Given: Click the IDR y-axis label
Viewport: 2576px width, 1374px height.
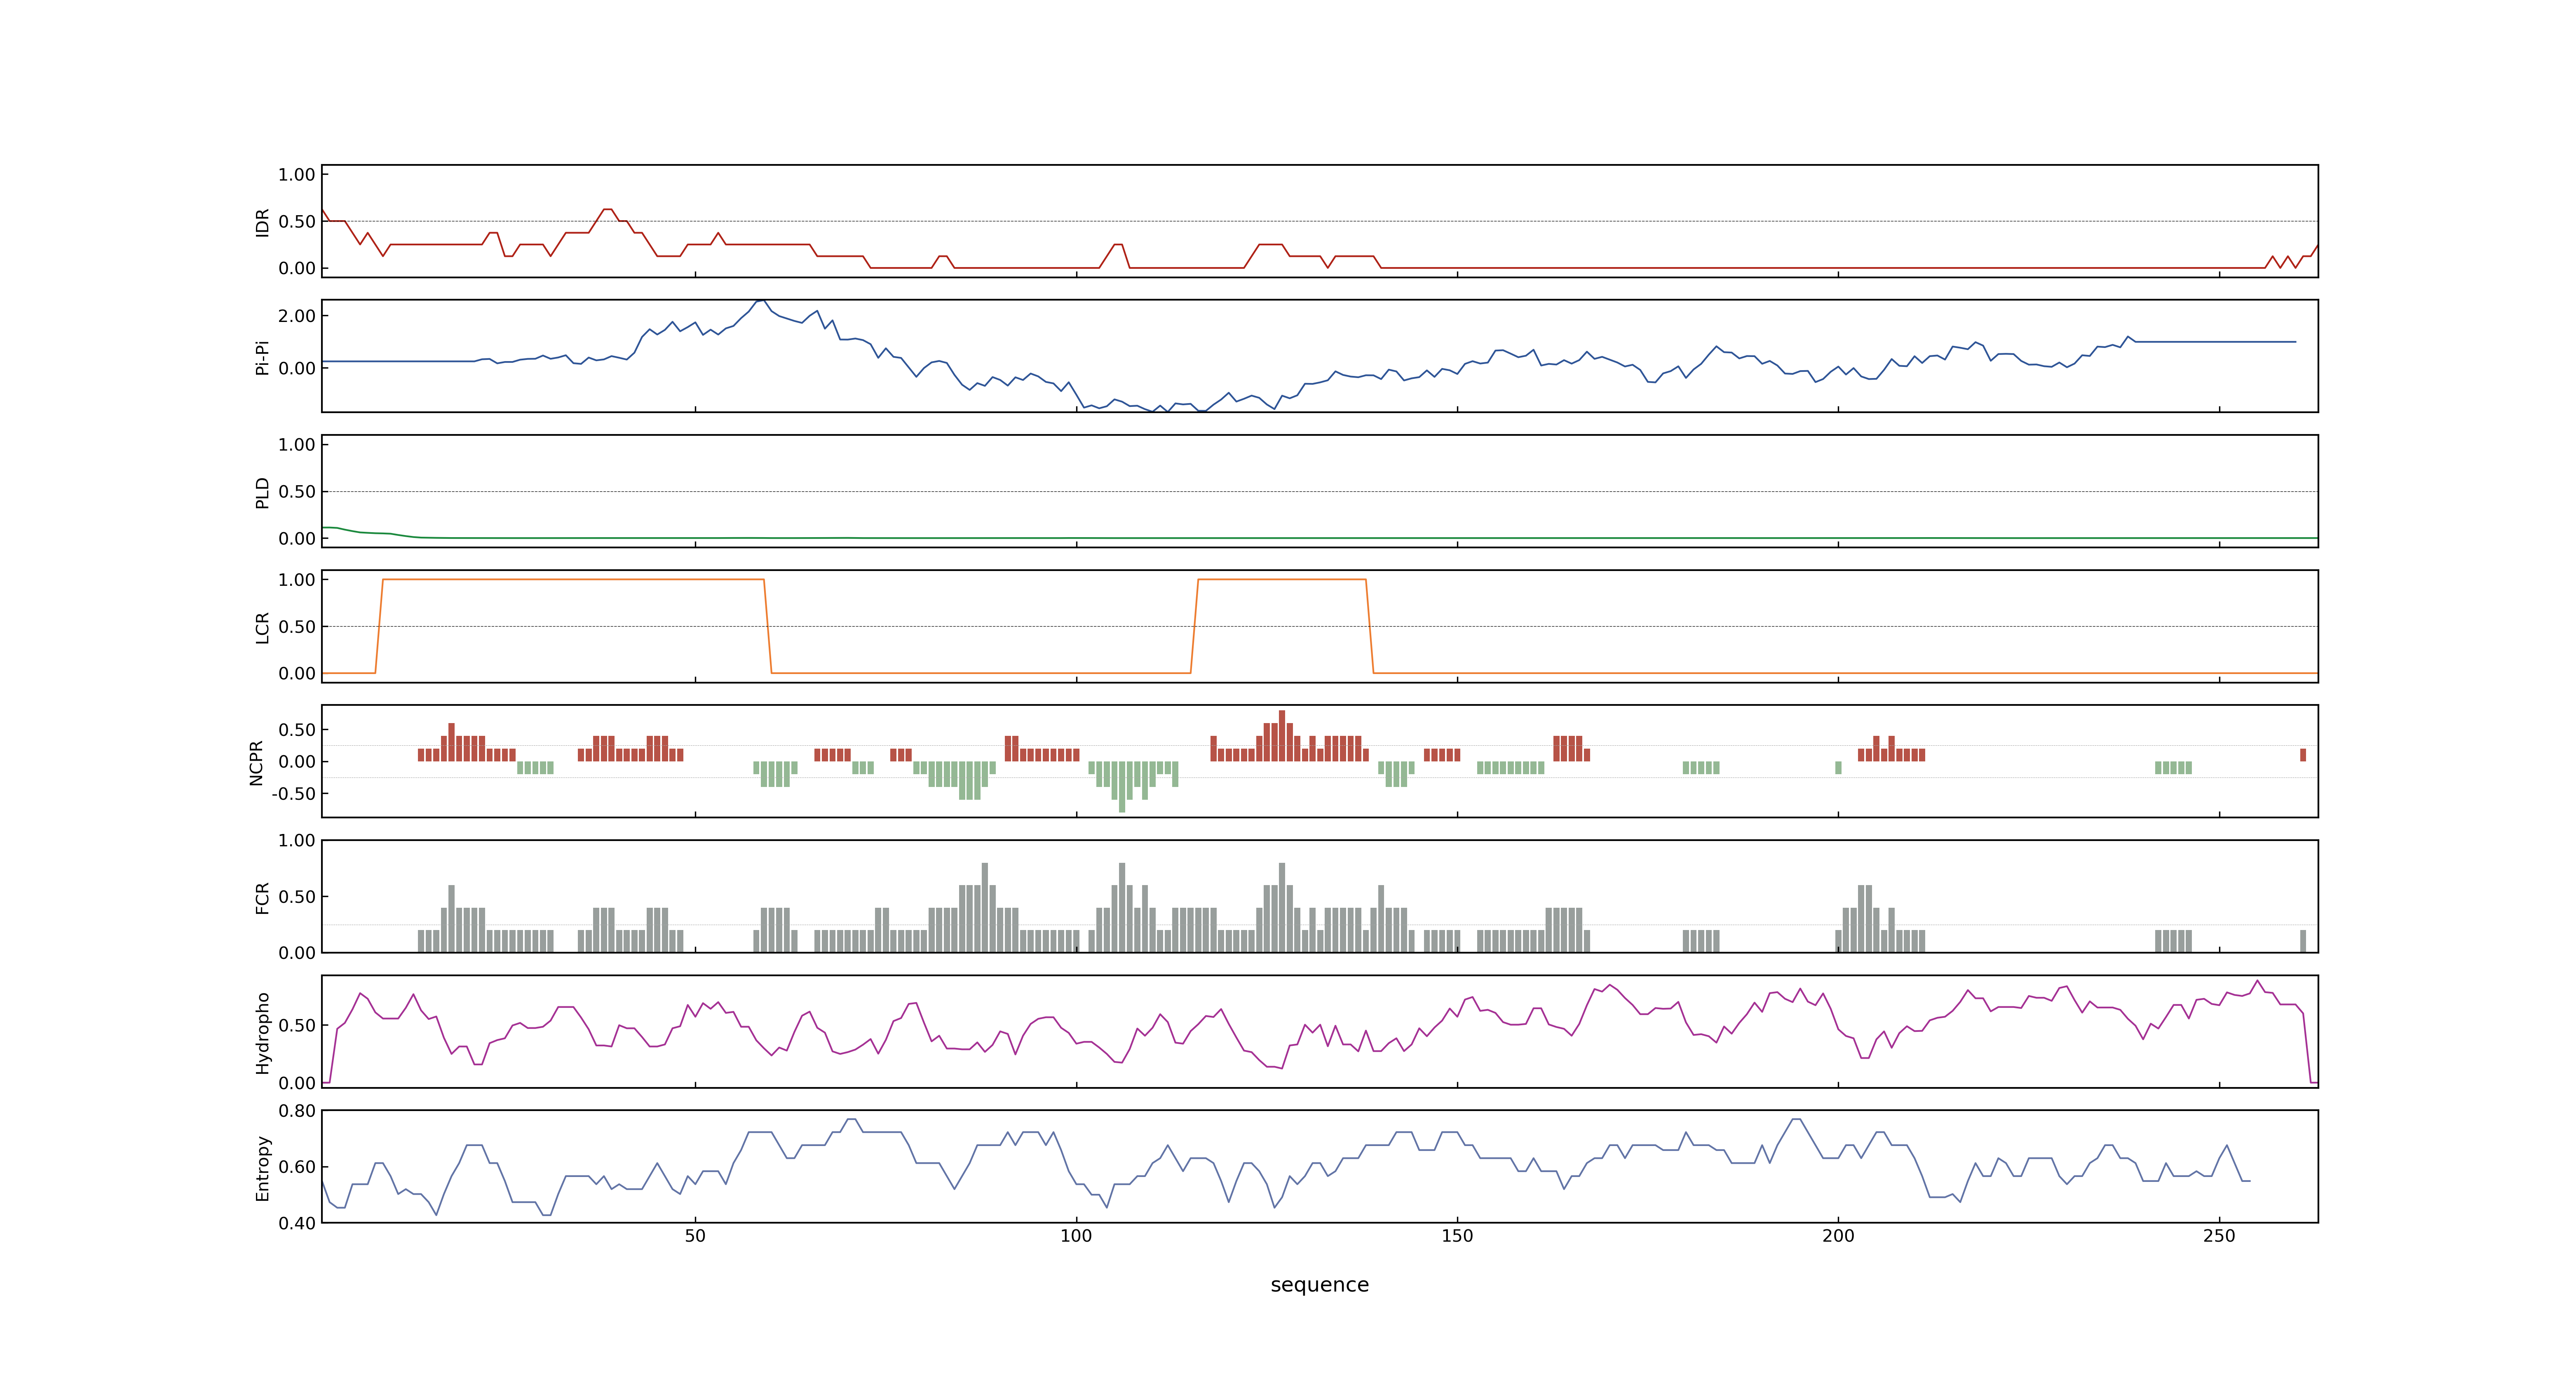Looking at the screenshot, I should click(262, 222).
